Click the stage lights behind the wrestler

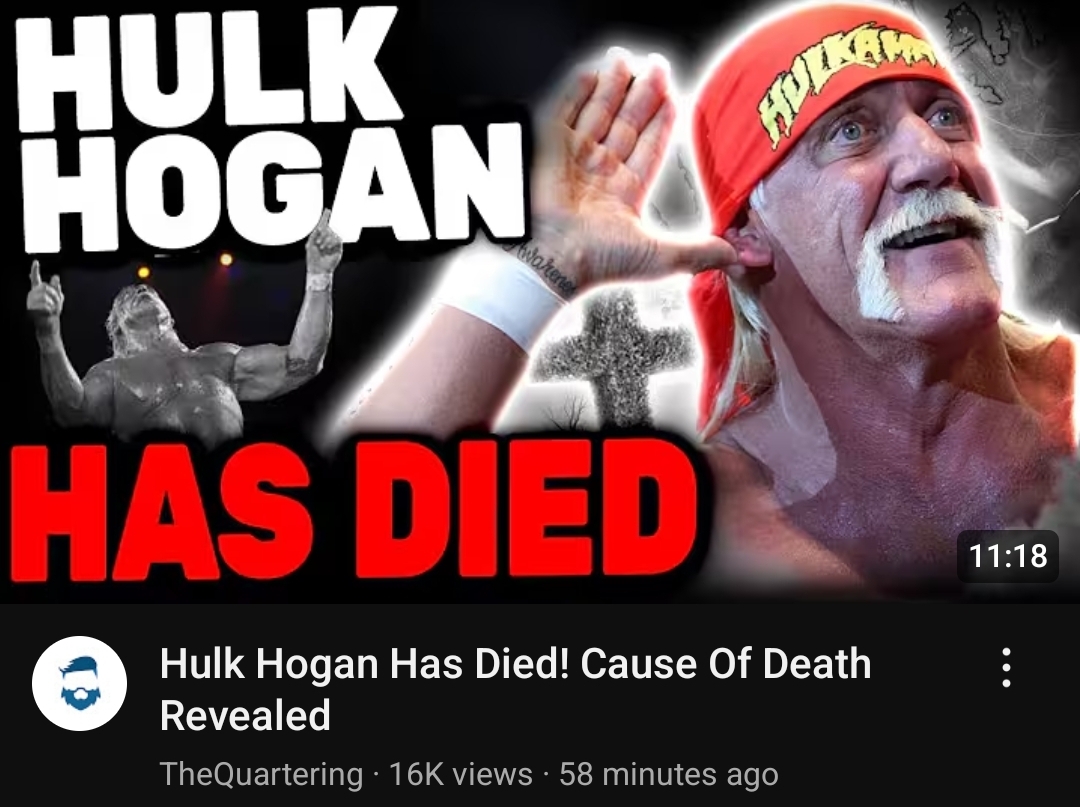(x=185, y=265)
